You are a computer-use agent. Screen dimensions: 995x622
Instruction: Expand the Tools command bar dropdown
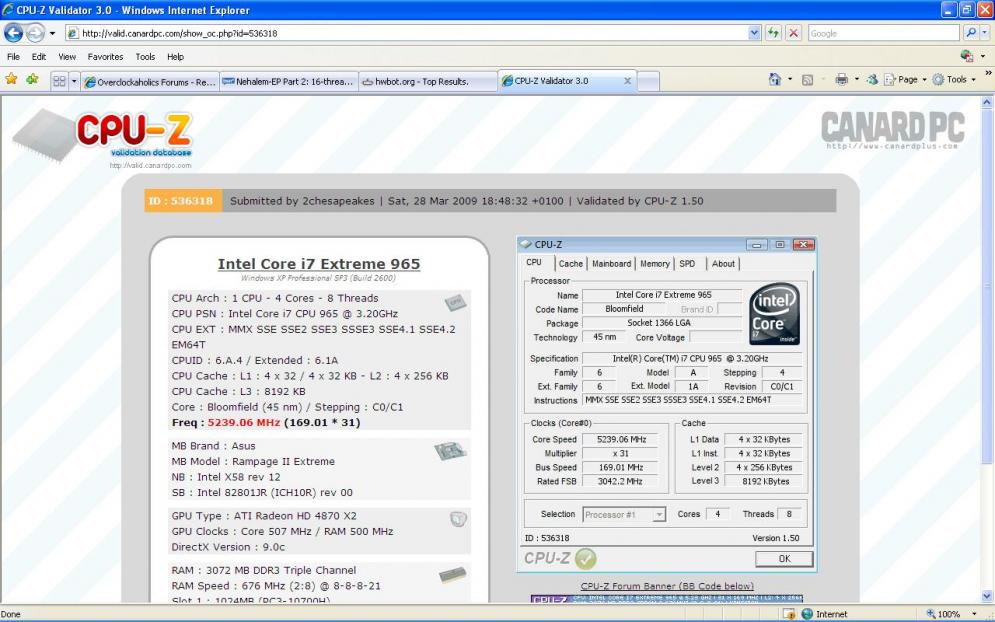pyautogui.click(x=956, y=80)
